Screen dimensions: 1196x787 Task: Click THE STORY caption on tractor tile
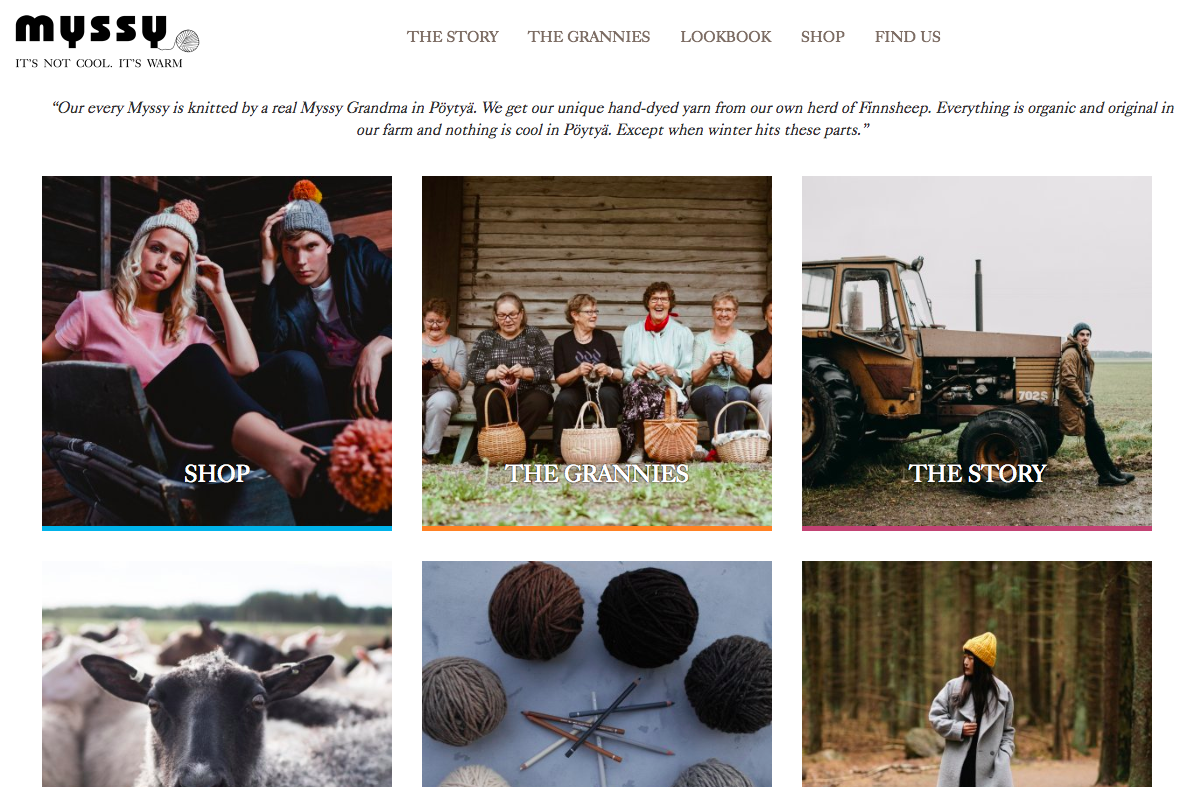click(977, 474)
